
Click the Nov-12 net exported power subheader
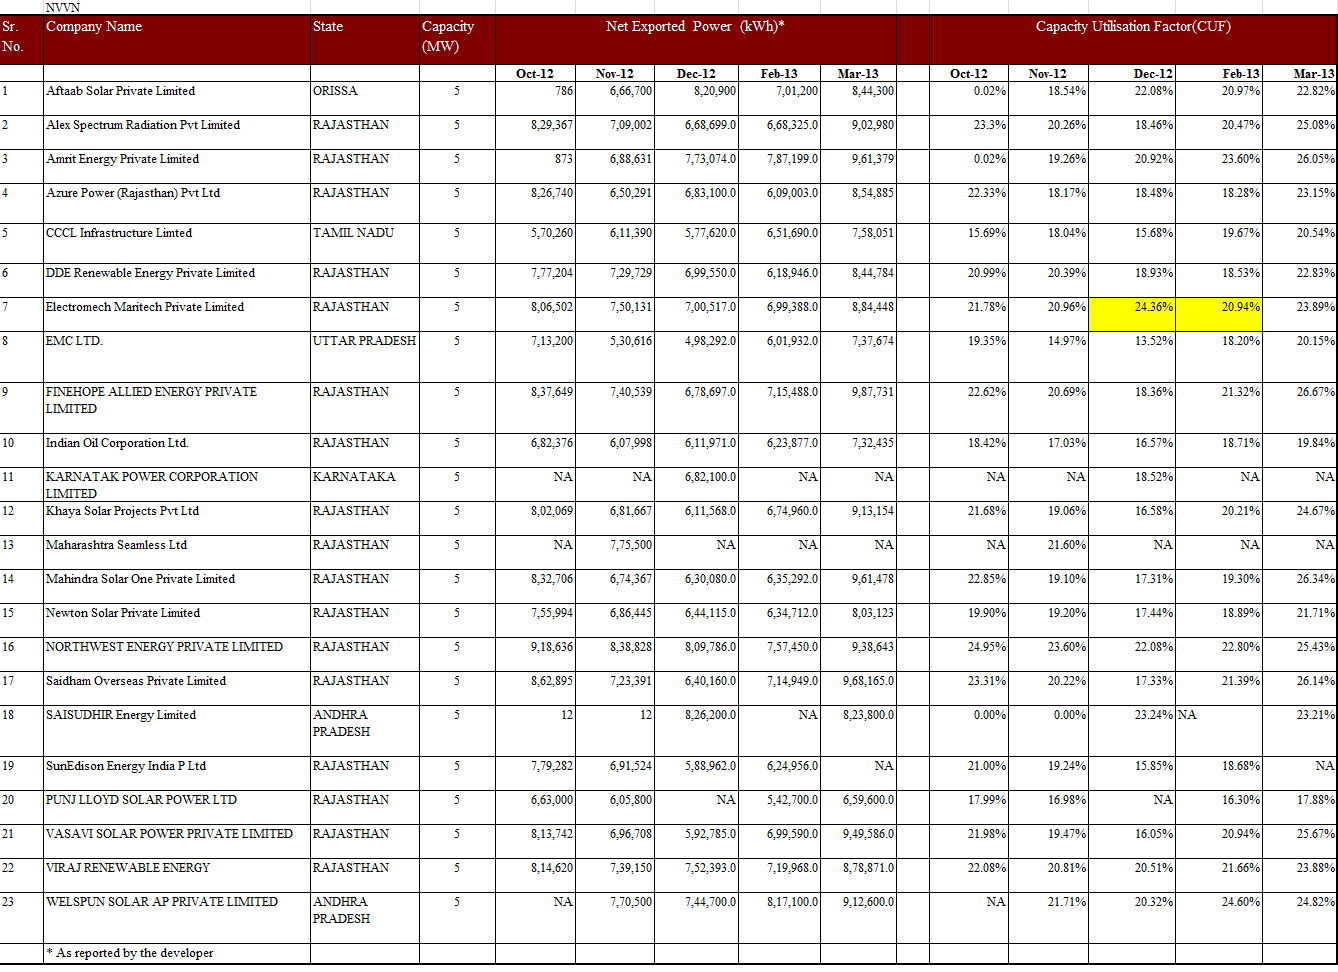614,74
